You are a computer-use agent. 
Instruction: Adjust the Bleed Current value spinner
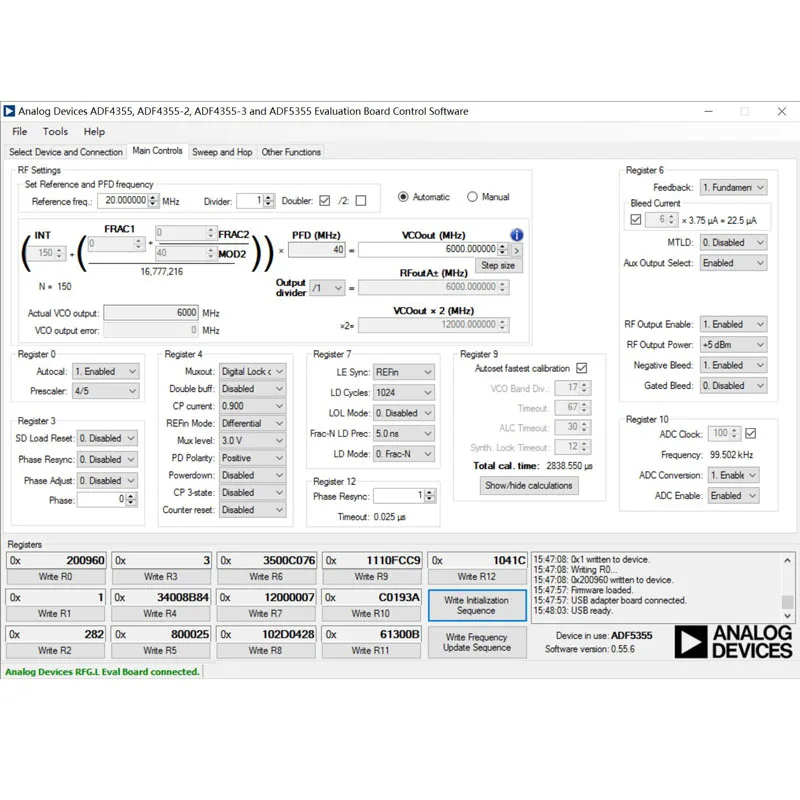[x=671, y=220]
